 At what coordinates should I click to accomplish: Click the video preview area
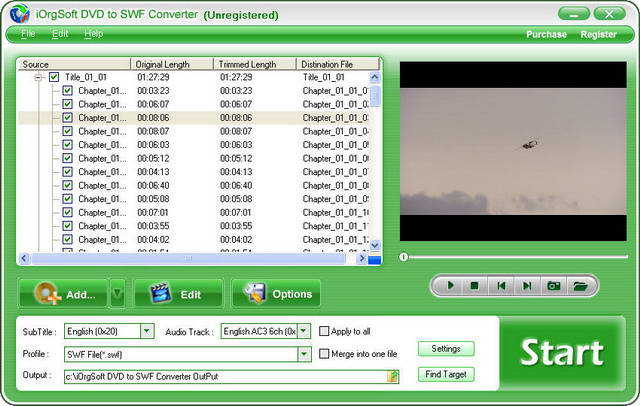click(x=513, y=151)
